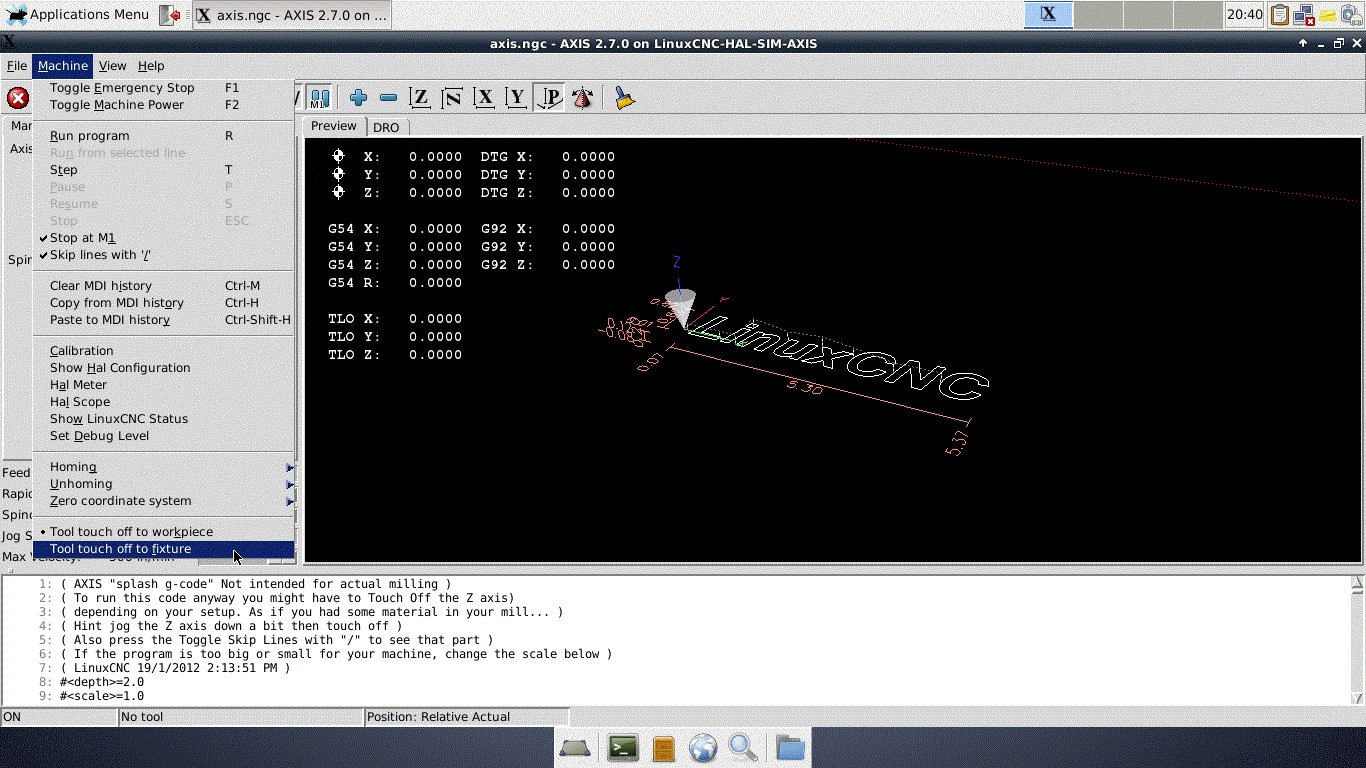Image resolution: width=1366 pixels, height=768 pixels.
Task: Choose Show LinuxCNC Status
Action: (x=164, y=419)
